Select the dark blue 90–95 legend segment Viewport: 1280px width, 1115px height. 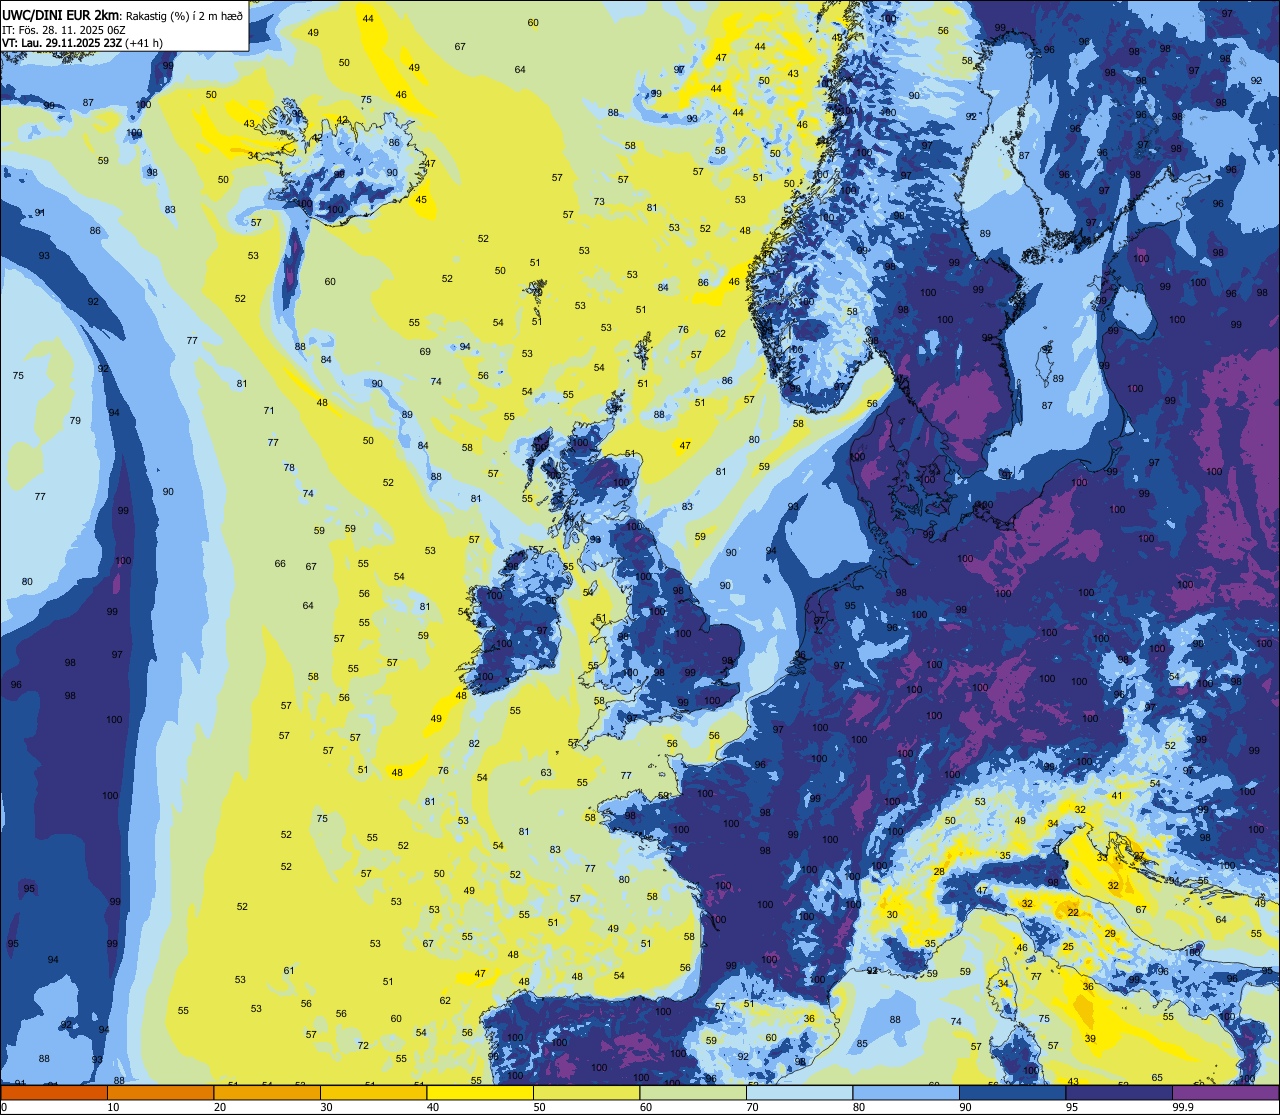[x=1013, y=1092]
